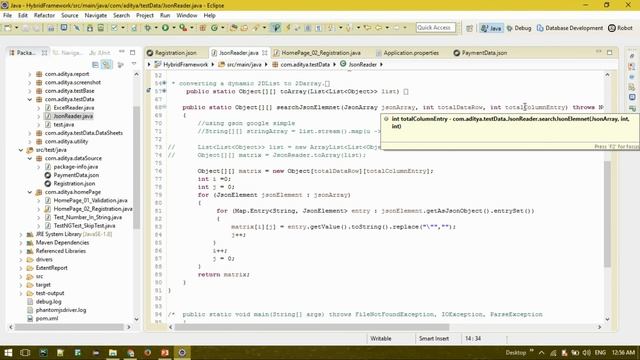Open Package Explorer View Menu triangle
This screenshot has height=360, width=640.
tap(134, 64)
